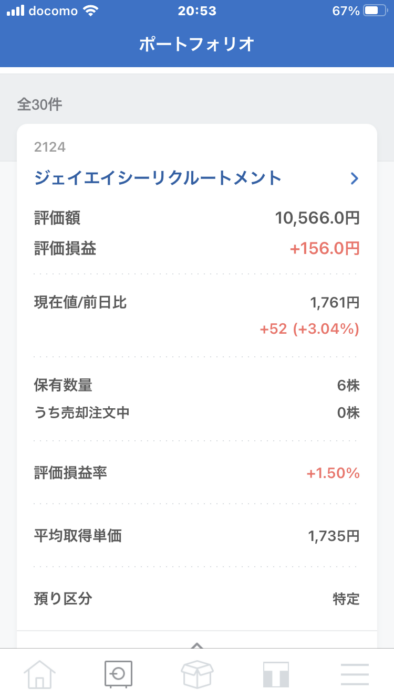This screenshot has width=394, height=700.
Task: Tap the safe portfolio icon in bottom bar
Action: tap(118, 674)
